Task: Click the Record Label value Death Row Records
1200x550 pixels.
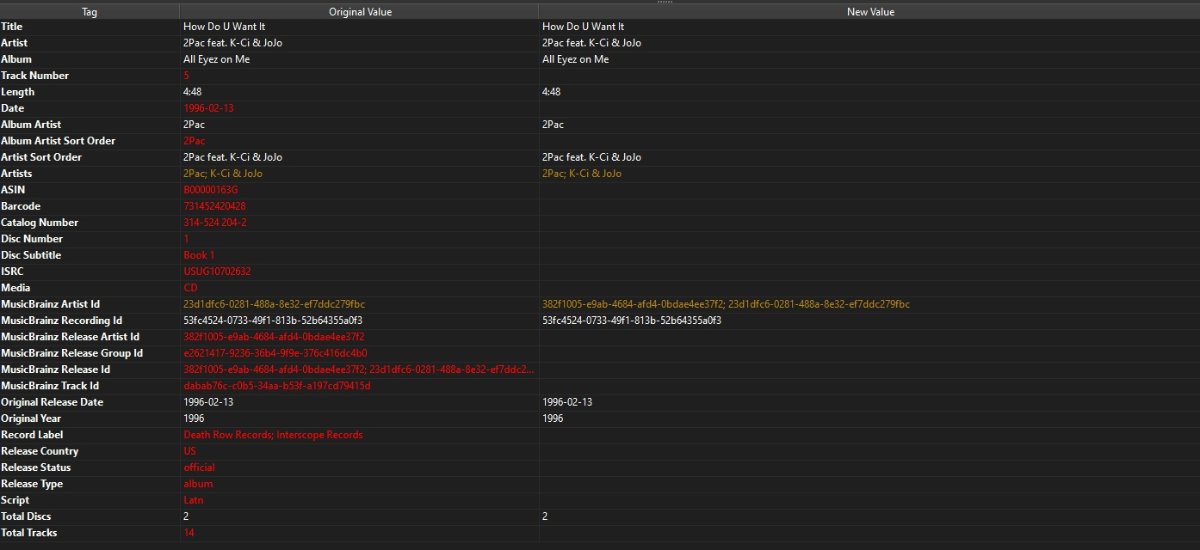Action: point(273,434)
